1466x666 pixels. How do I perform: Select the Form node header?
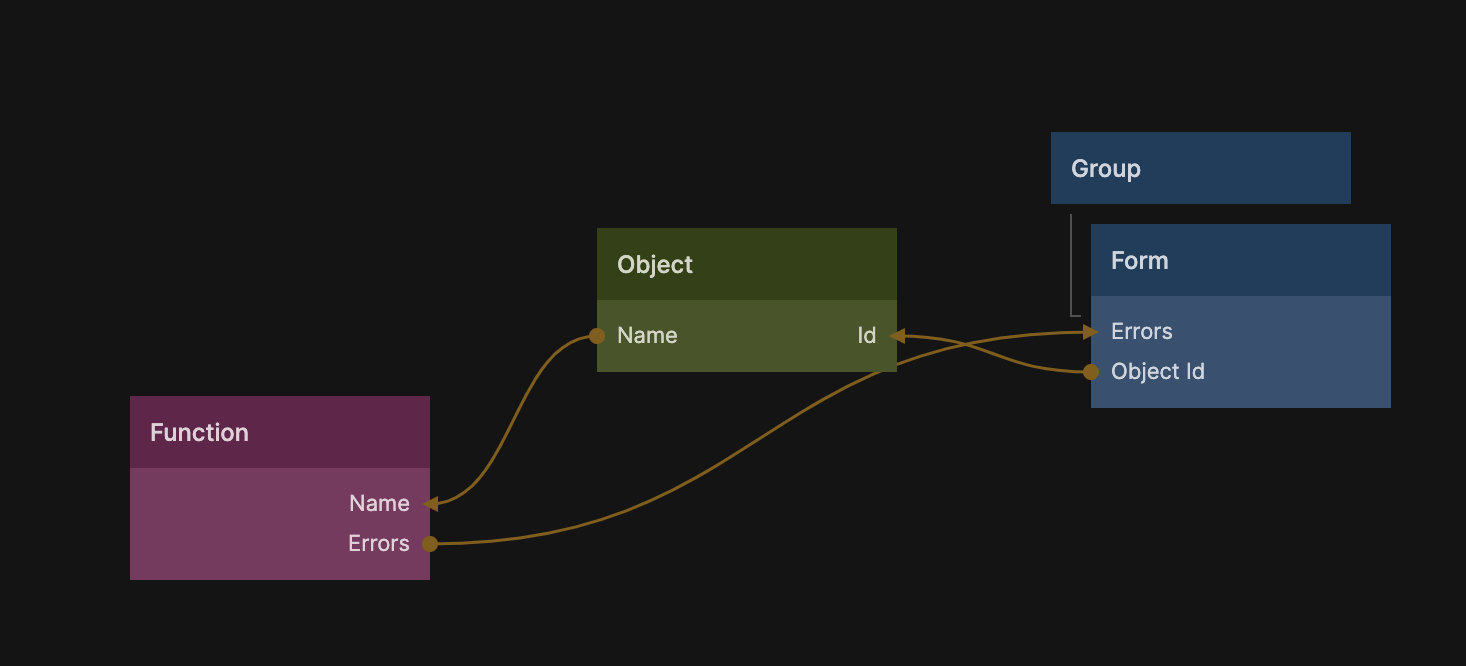pos(1240,260)
